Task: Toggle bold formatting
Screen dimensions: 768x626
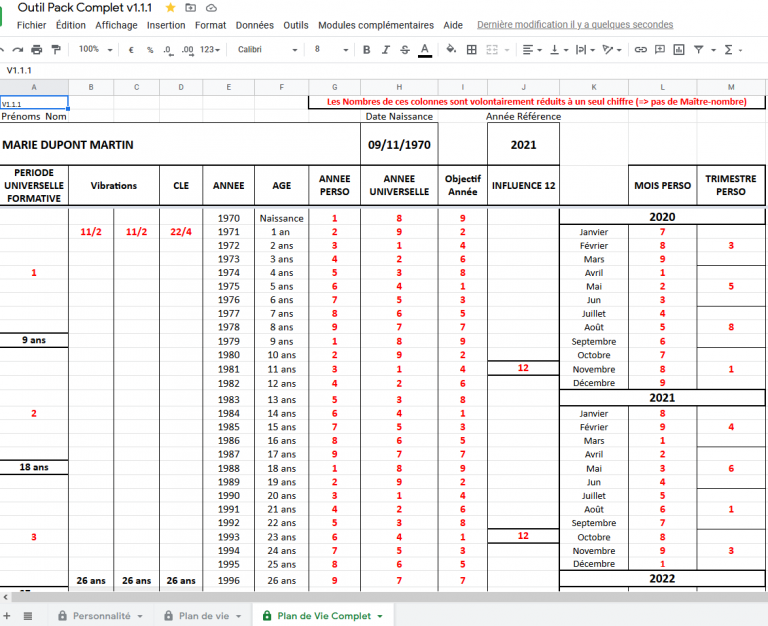Action: click(x=366, y=49)
